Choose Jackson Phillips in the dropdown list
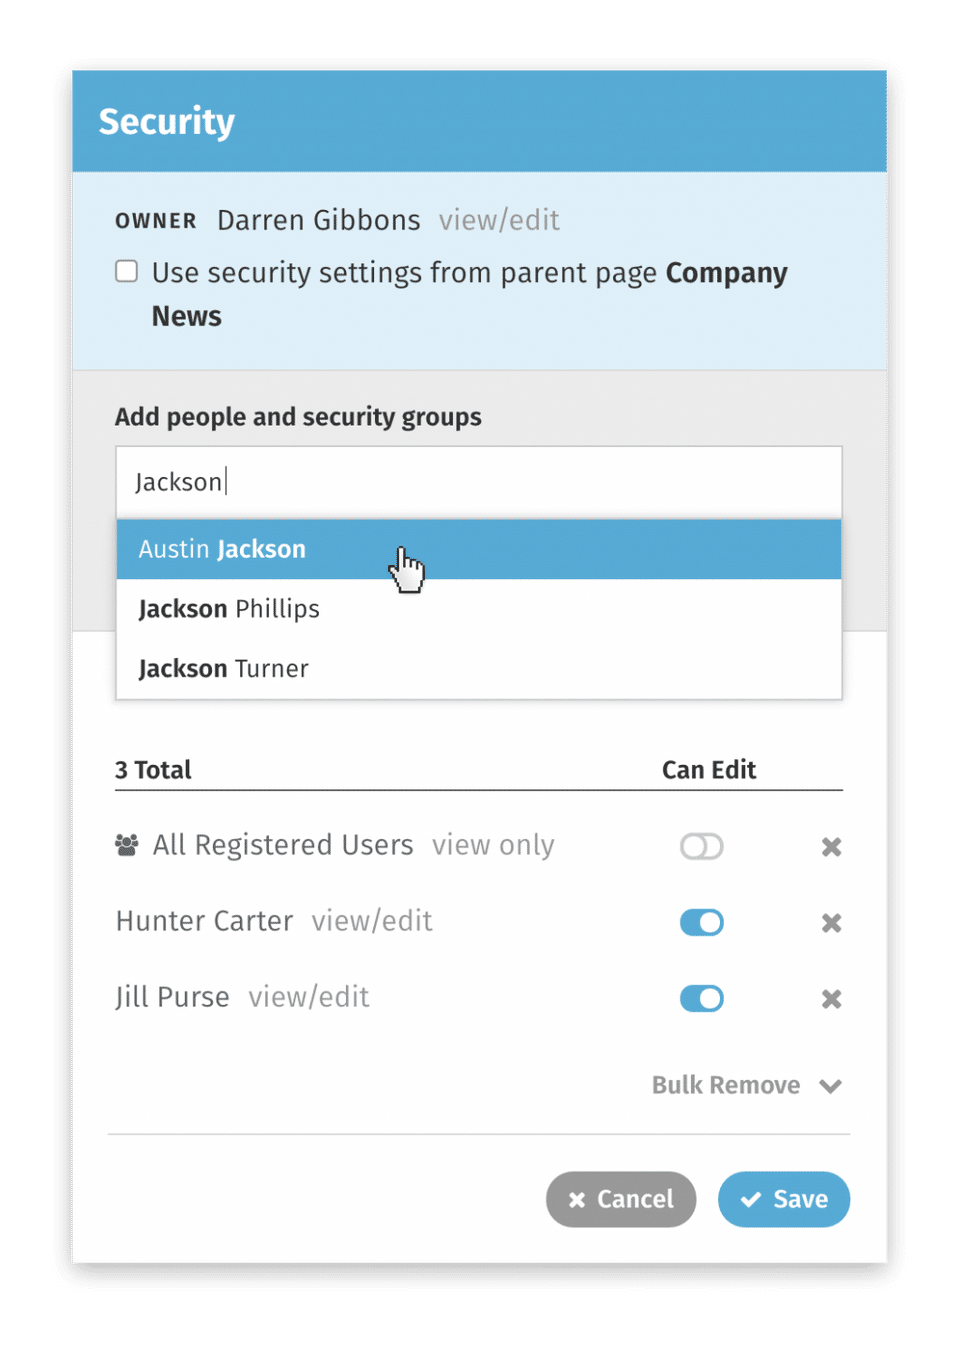This screenshot has height=1346, width=960. click(x=229, y=609)
